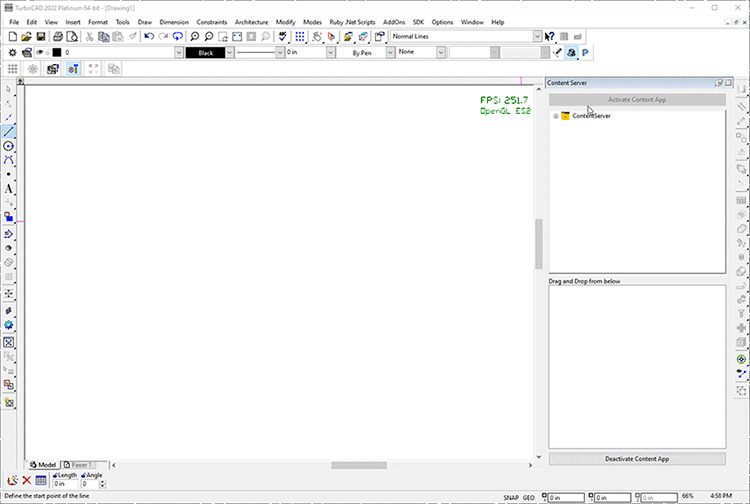The height and width of the screenshot is (504, 750).
Task: Run the spelling check icon
Action: [282, 36]
